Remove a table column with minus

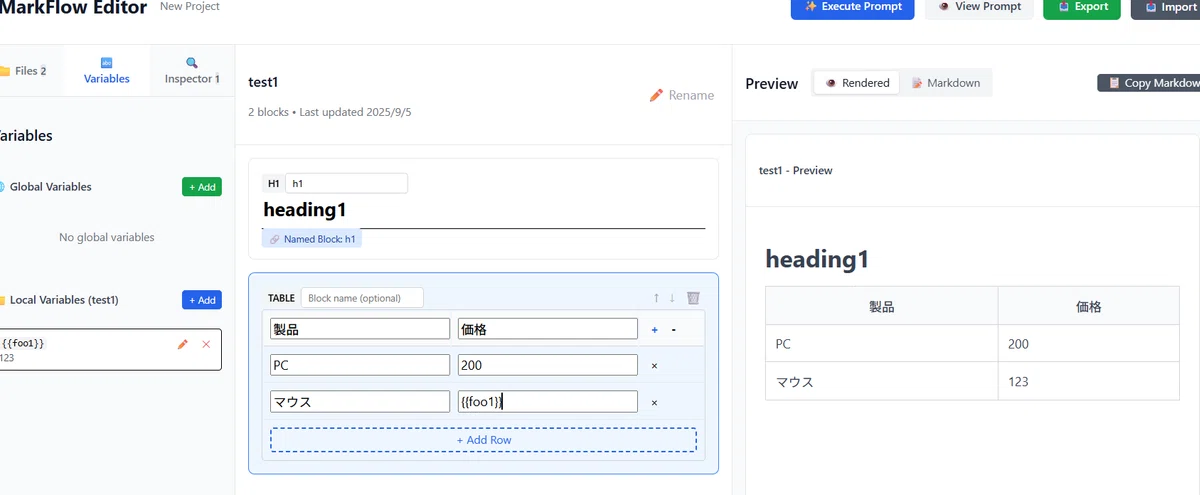point(674,329)
